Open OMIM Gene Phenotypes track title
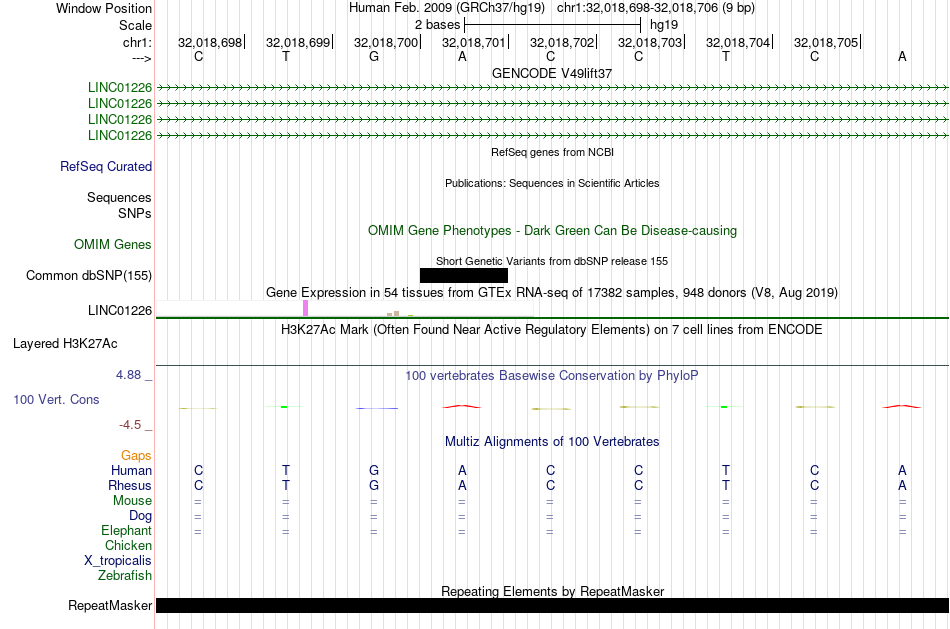 tap(552, 231)
